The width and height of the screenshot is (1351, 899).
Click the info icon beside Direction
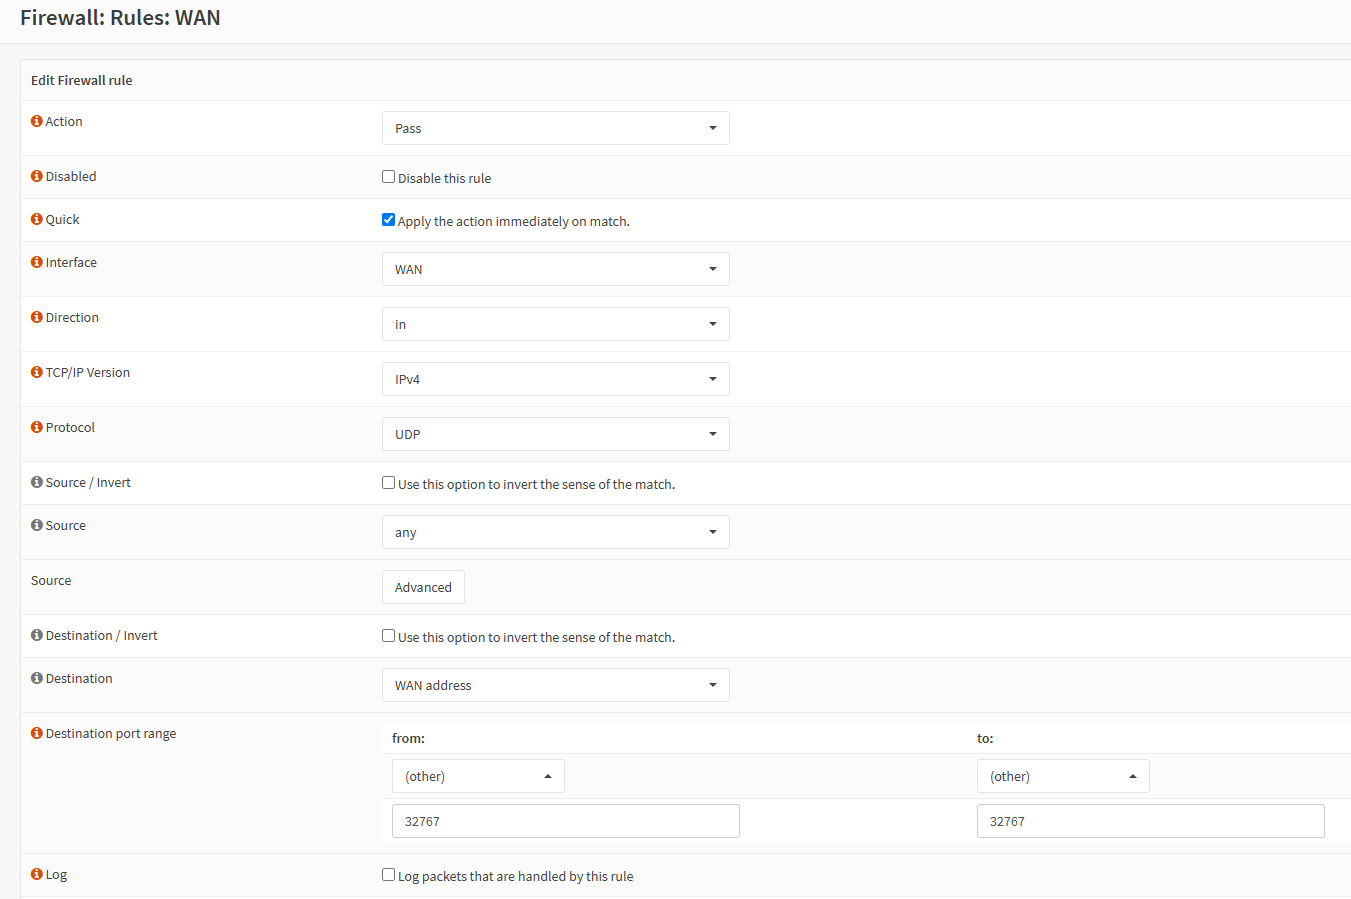(x=35, y=317)
